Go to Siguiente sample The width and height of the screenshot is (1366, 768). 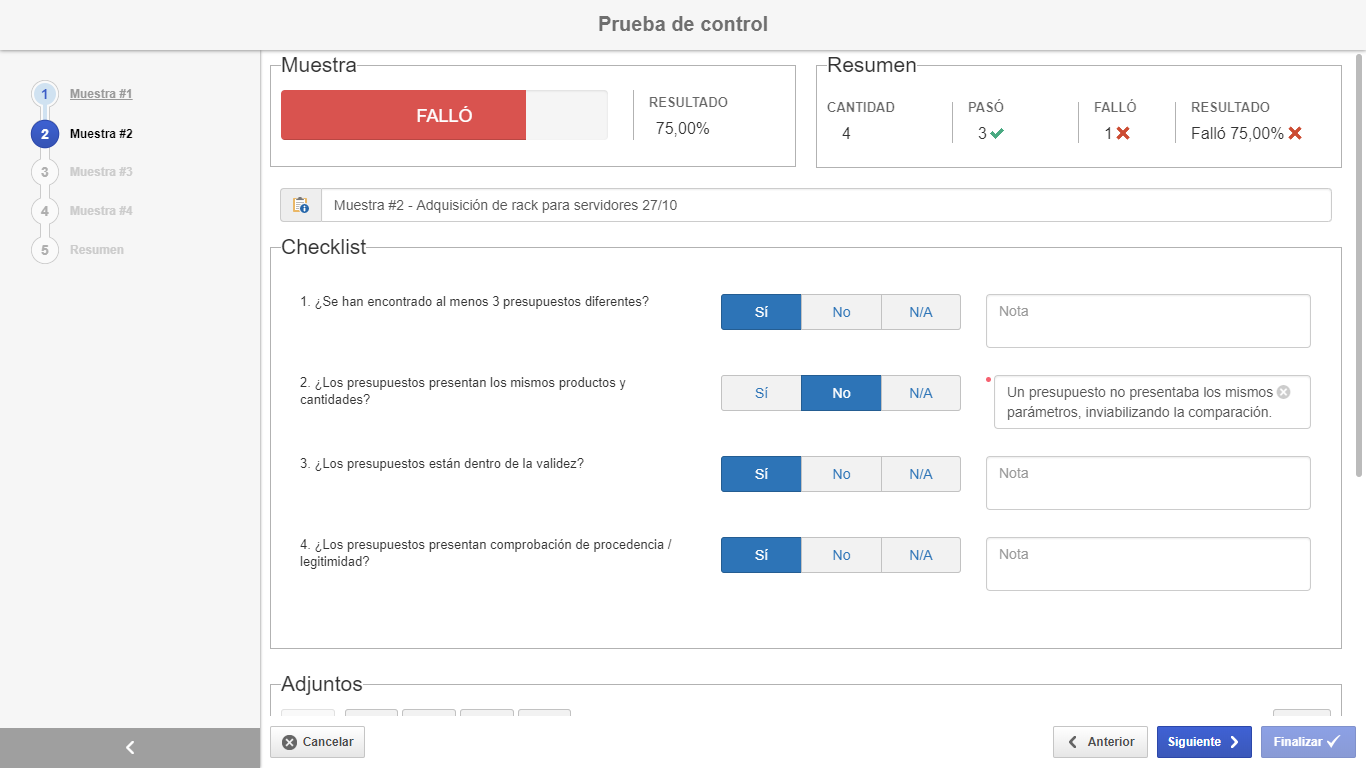click(1204, 742)
